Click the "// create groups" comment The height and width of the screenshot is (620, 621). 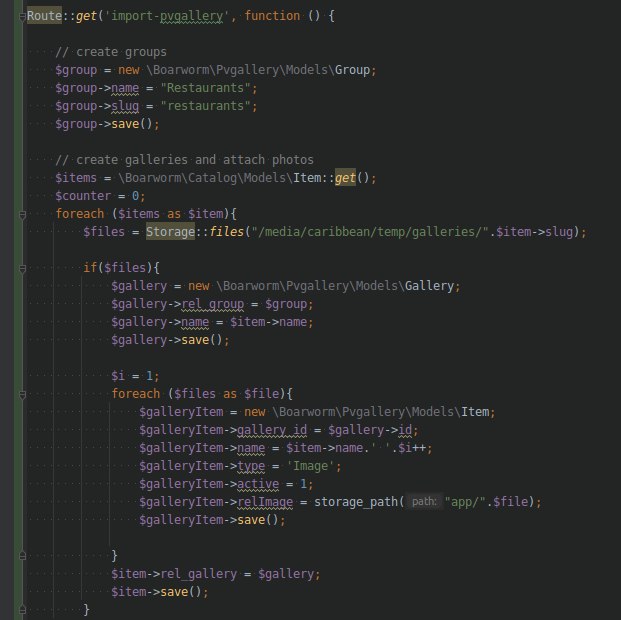pyautogui.click(x=111, y=52)
